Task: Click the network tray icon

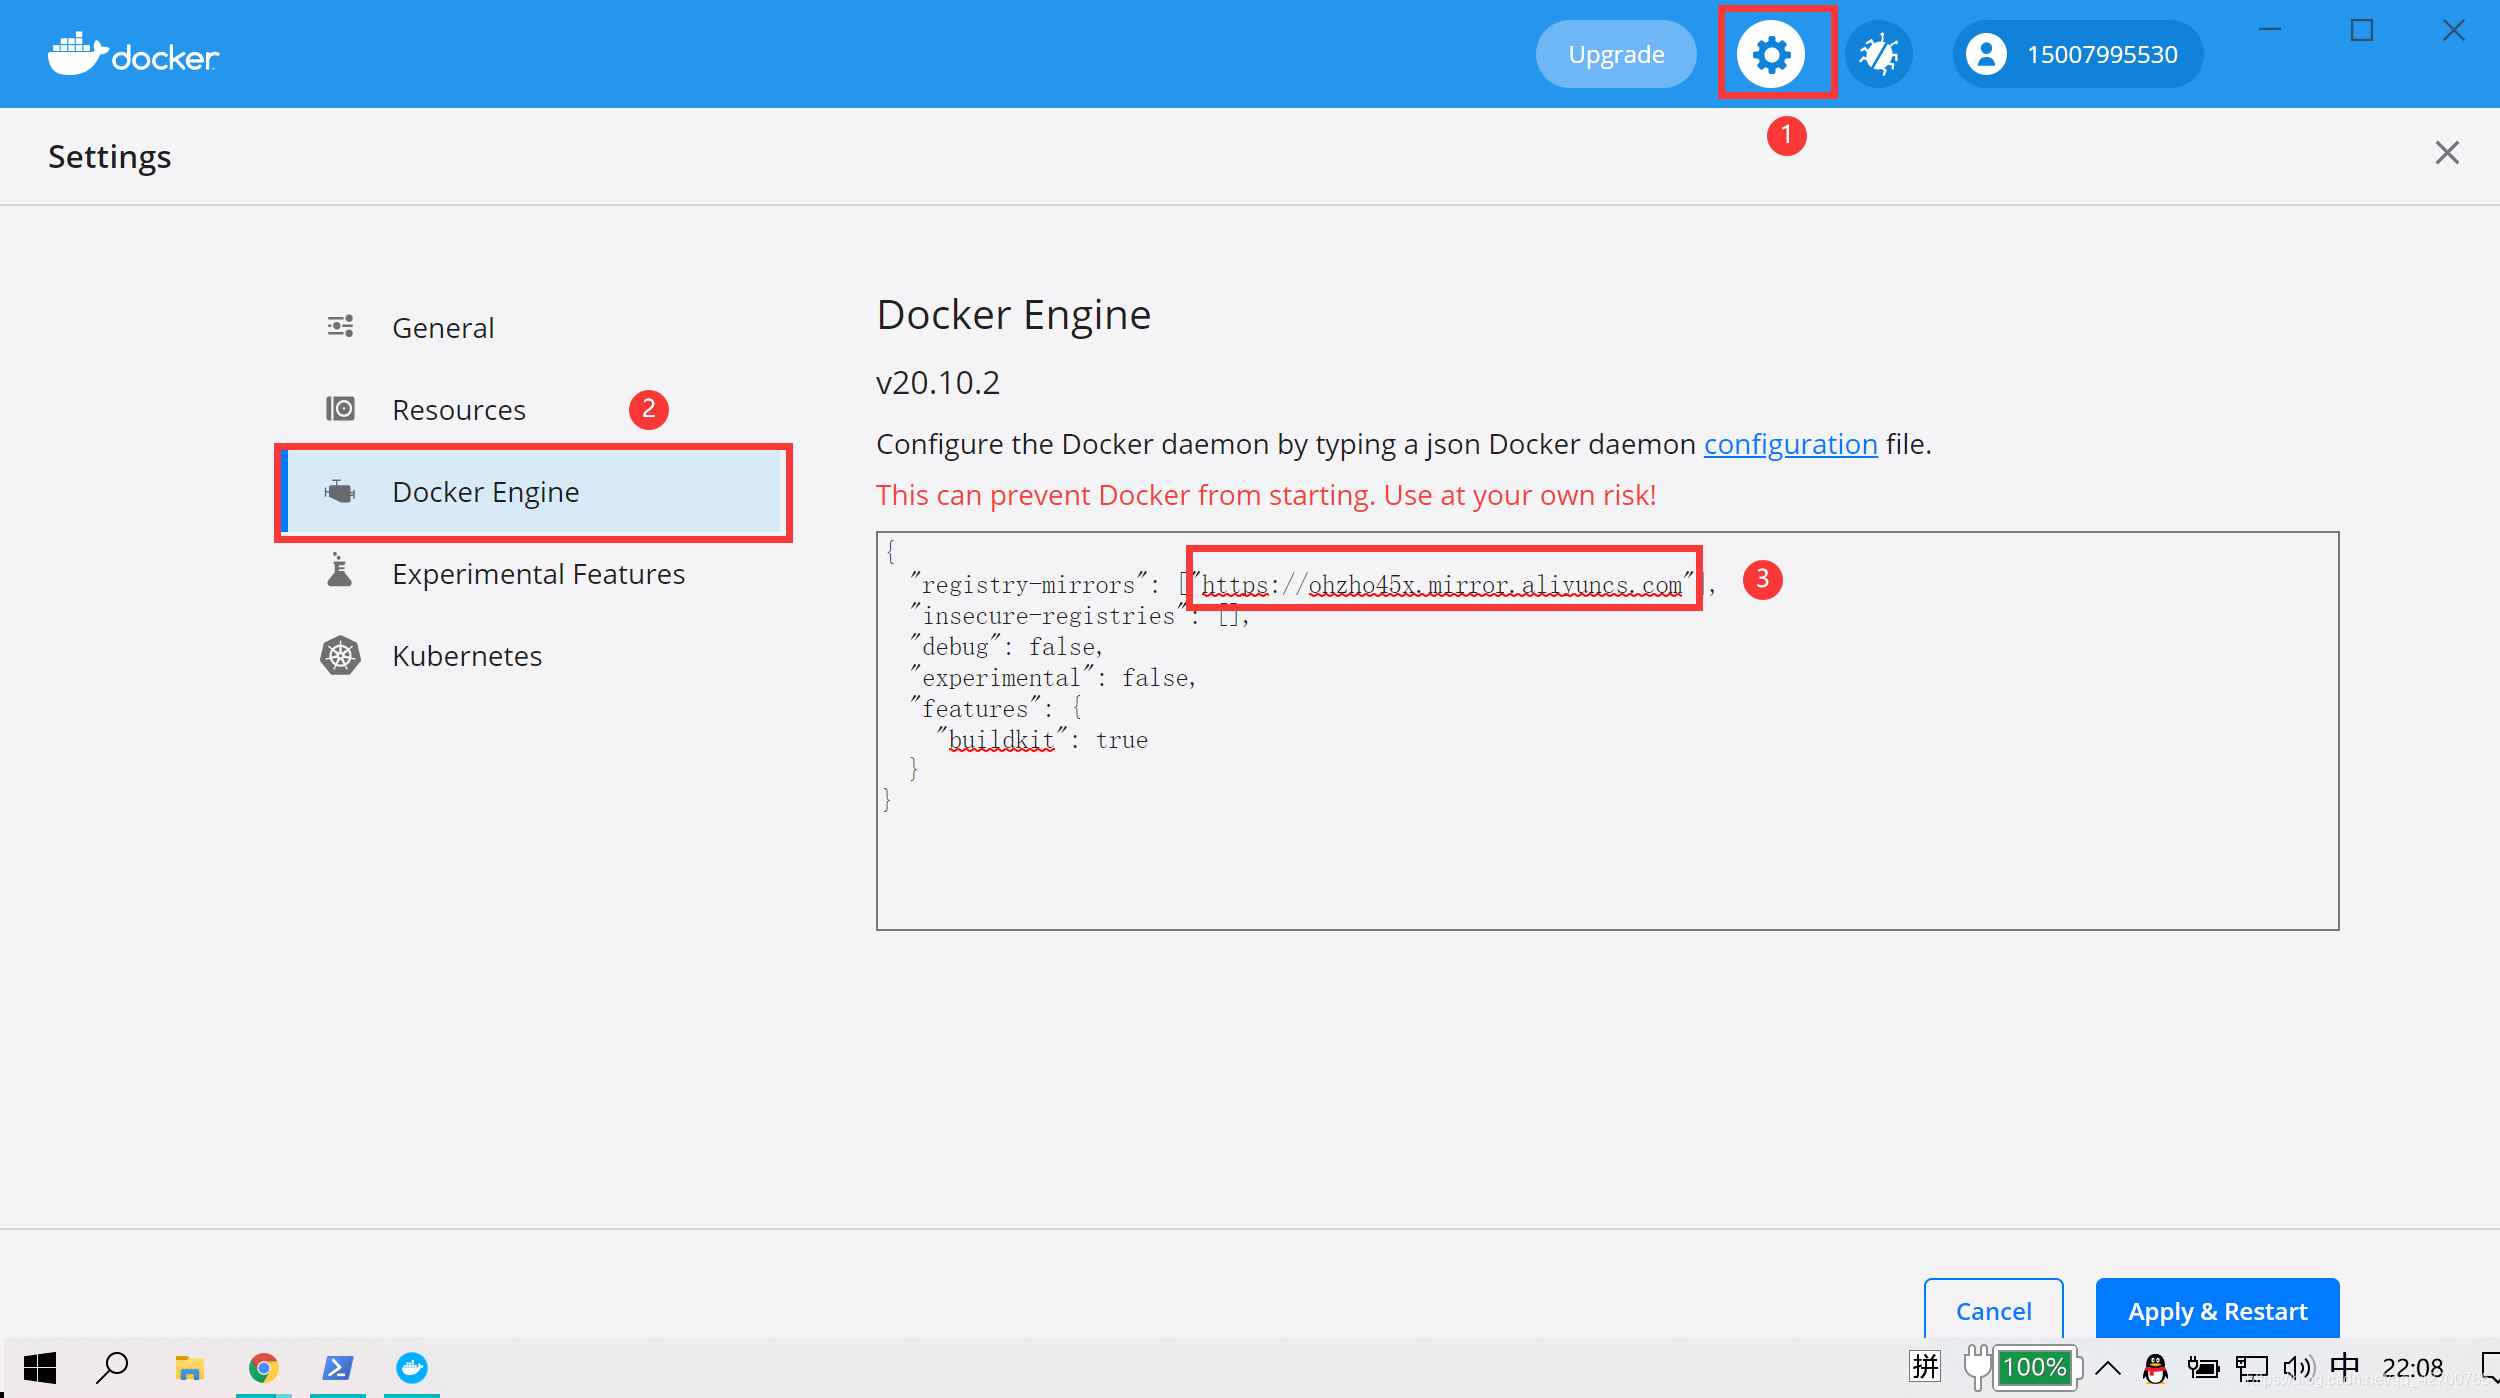Action: (2251, 1367)
